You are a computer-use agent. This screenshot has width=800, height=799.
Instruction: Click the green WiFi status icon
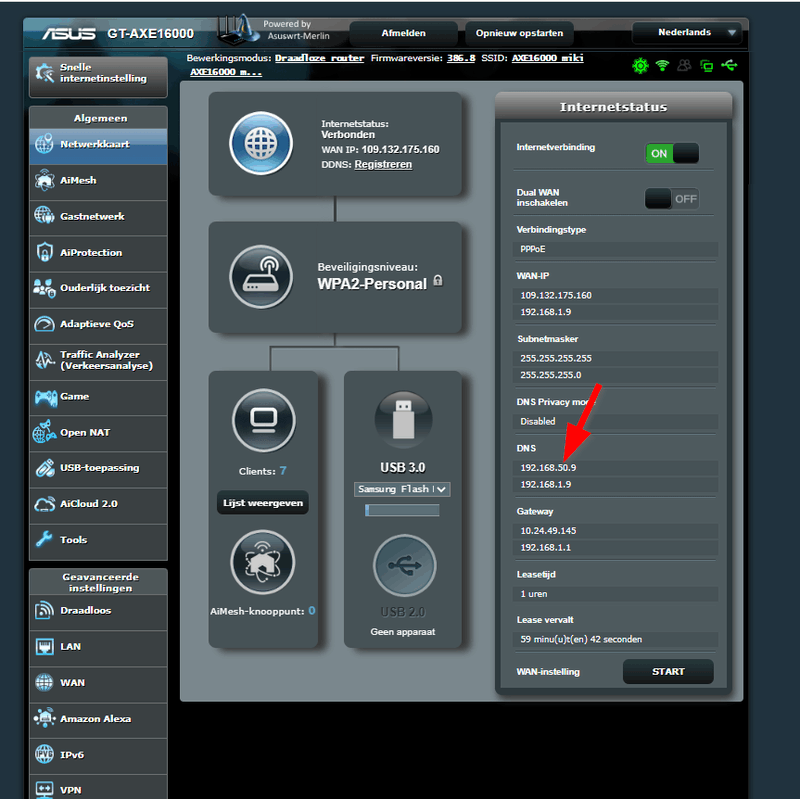click(x=662, y=65)
